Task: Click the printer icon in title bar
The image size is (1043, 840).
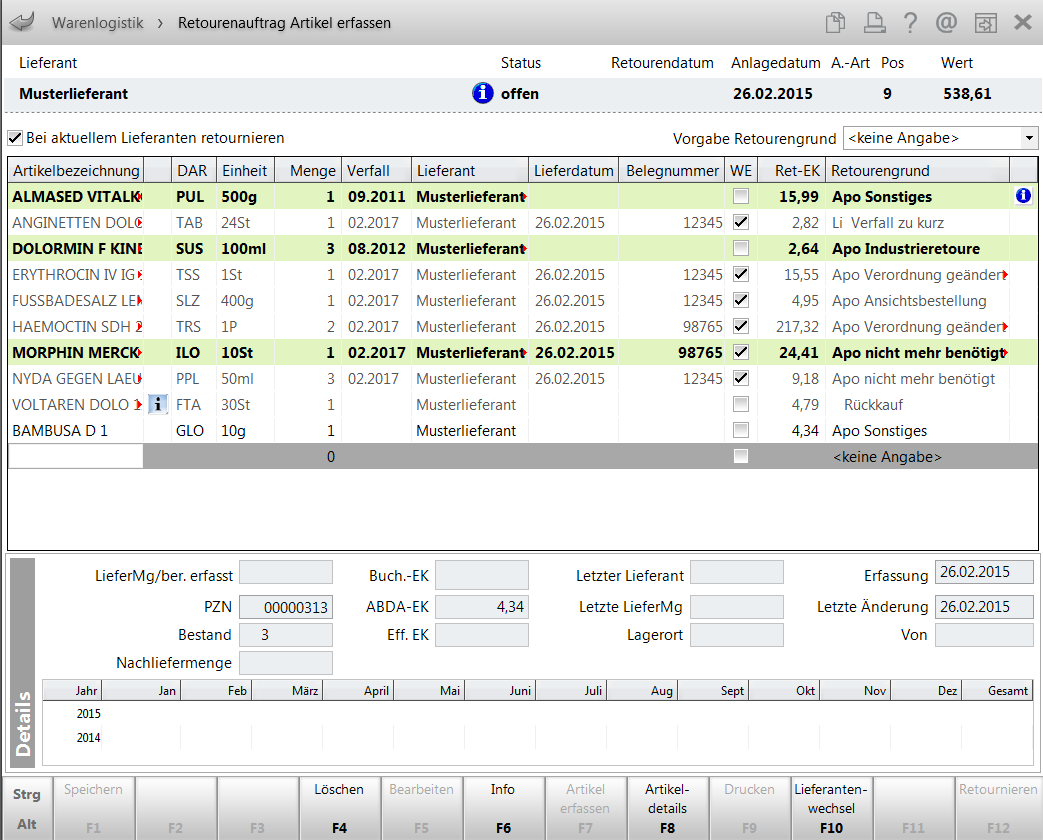Action: tap(874, 22)
